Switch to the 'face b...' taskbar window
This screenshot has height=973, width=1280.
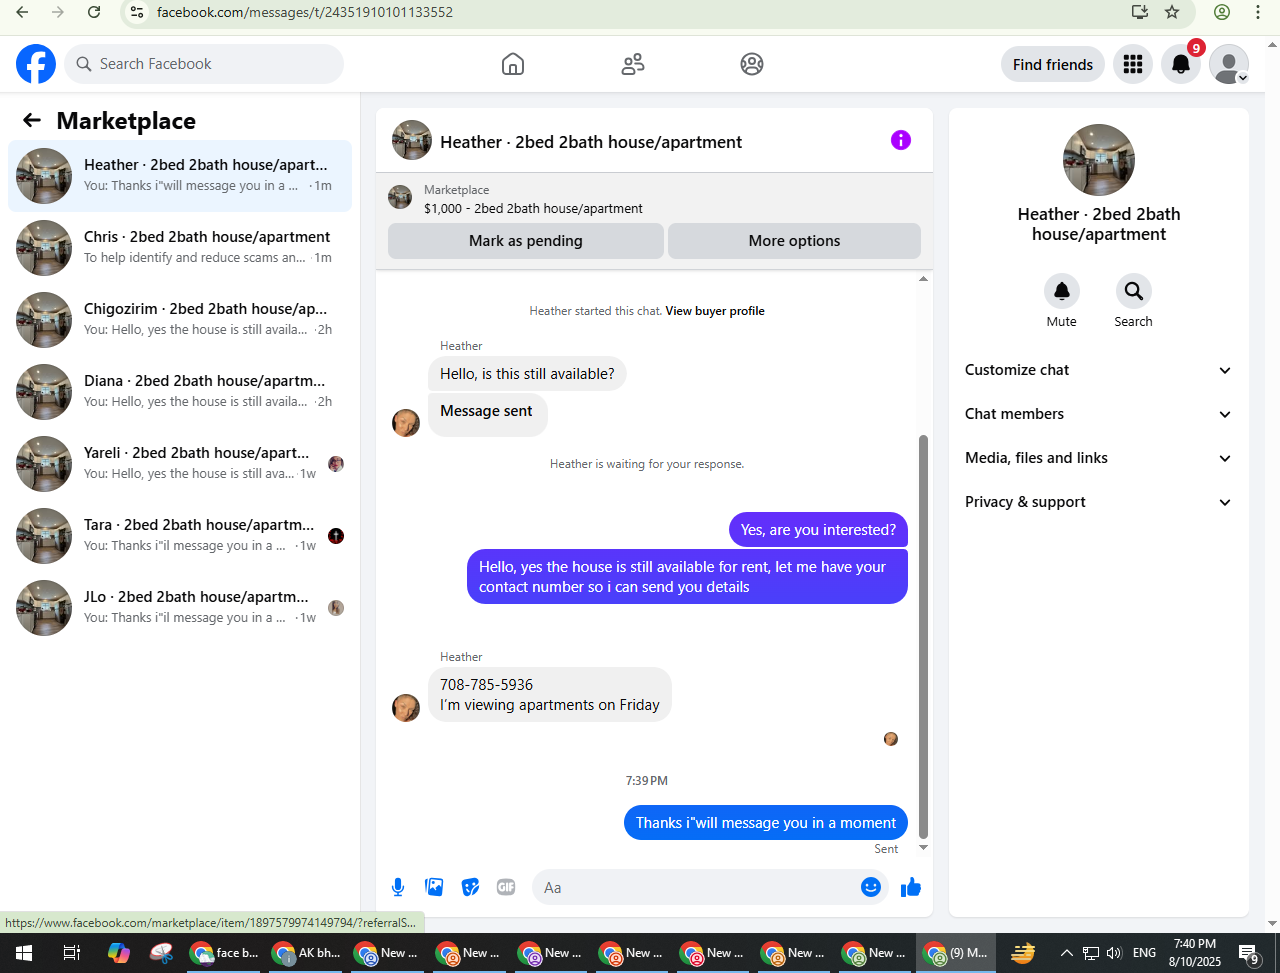point(224,953)
